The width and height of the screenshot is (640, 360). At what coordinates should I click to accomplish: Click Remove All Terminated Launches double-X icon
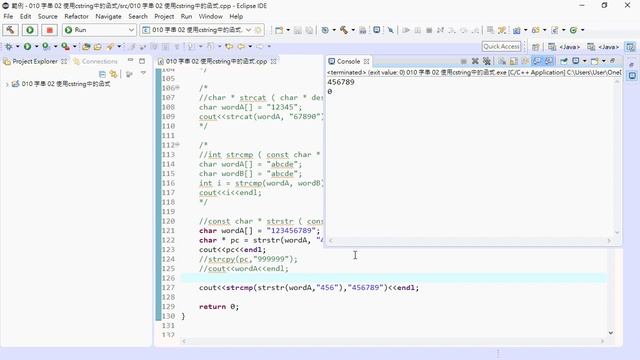(x=487, y=61)
